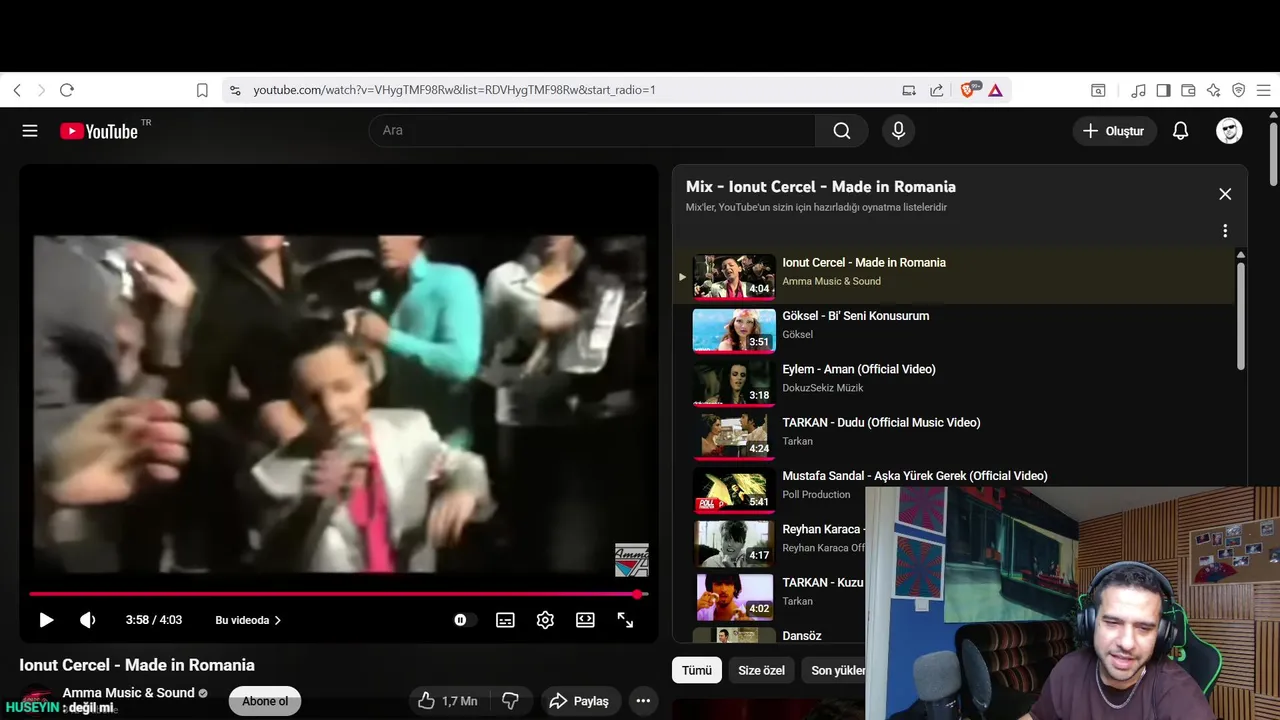
Task: Bookmark this page icon
Action: (202, 90)
